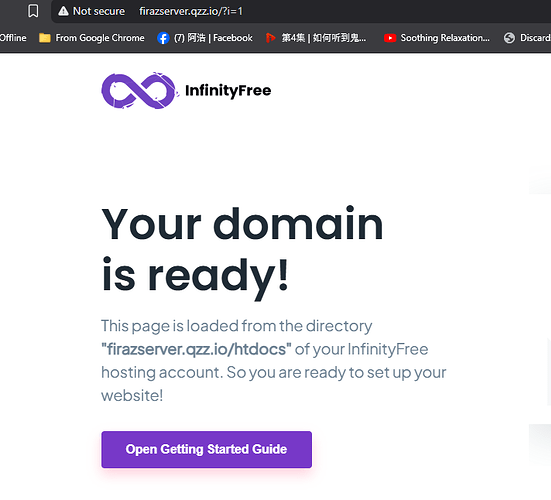Click the bookmark icon beside the address bar
Viewport: 551px width, 500px height.
tap(33, 11)
